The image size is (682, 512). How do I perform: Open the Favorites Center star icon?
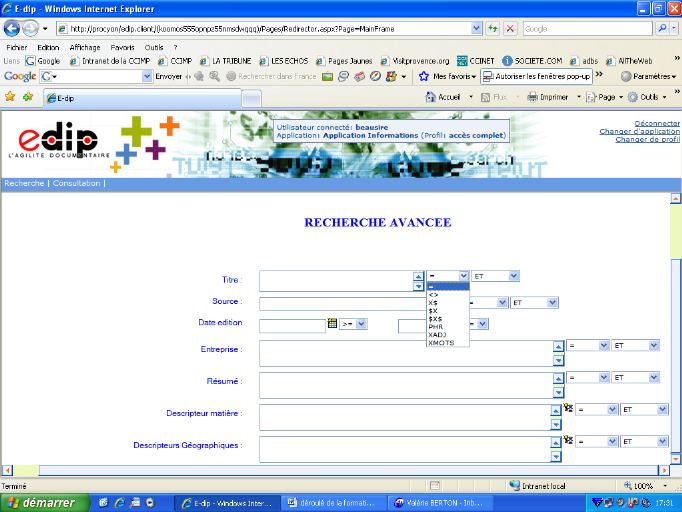point(10,97)
